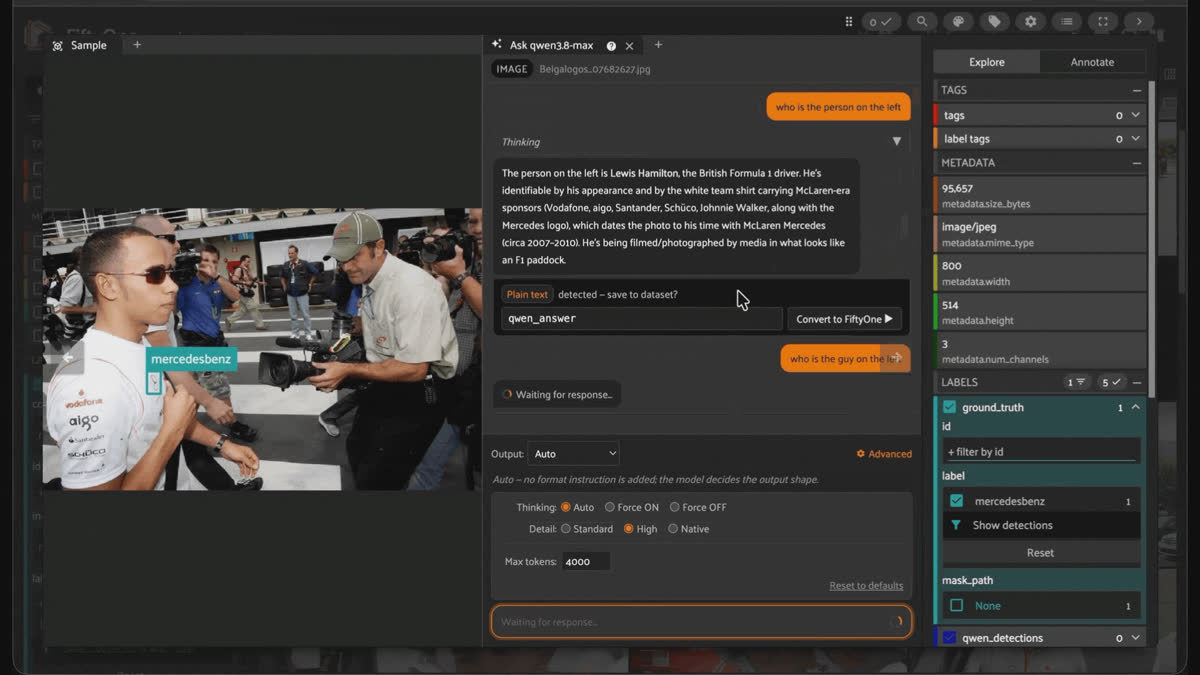Open the selected samples checkmark counter
This screenshot has width=1200, height=675.
[x=880, y=21]
